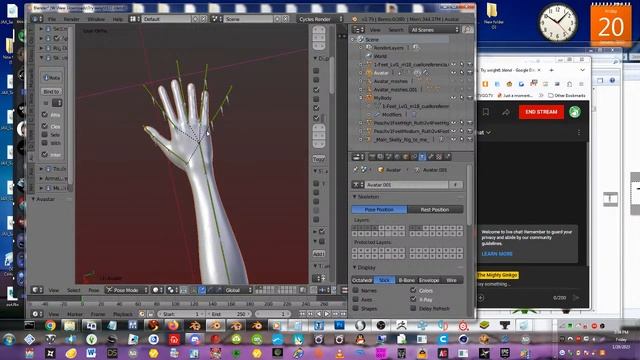Screen dimensions: 640x360
Task: Click the Windows Start orb
Action: pyautogui.click(x=9, y=340)
